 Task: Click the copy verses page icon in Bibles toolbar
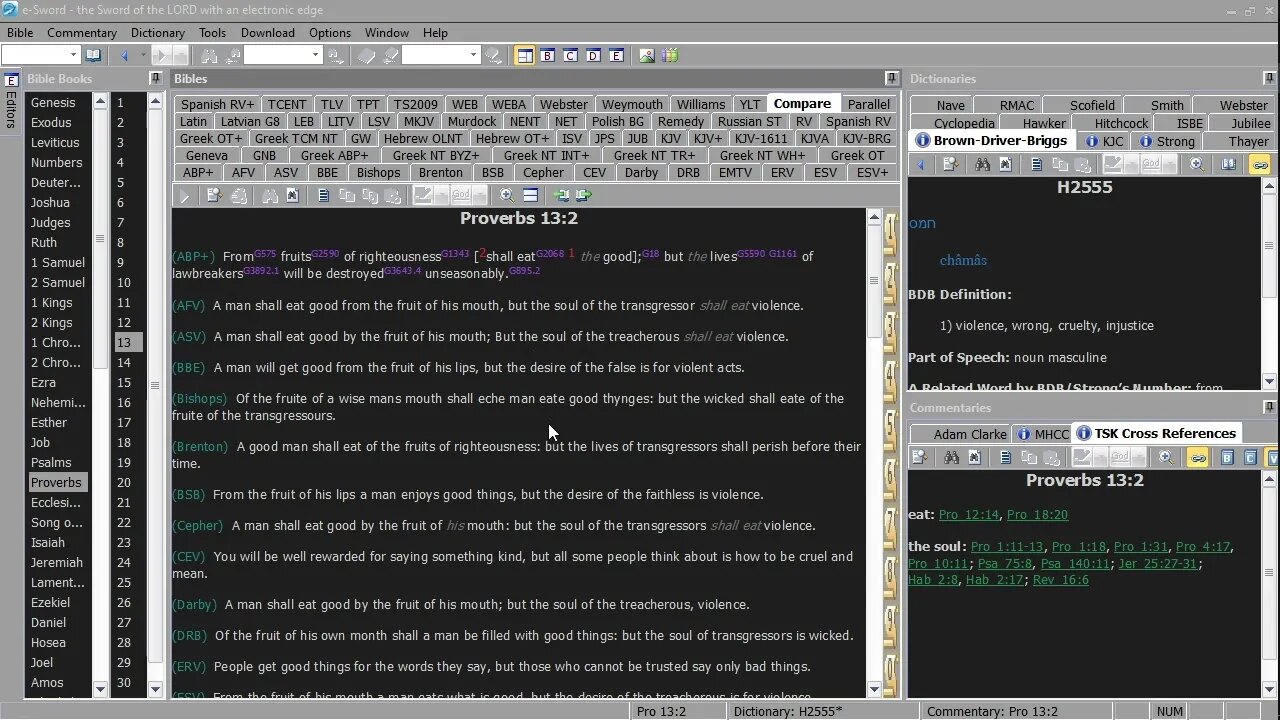tap(324, 196)
